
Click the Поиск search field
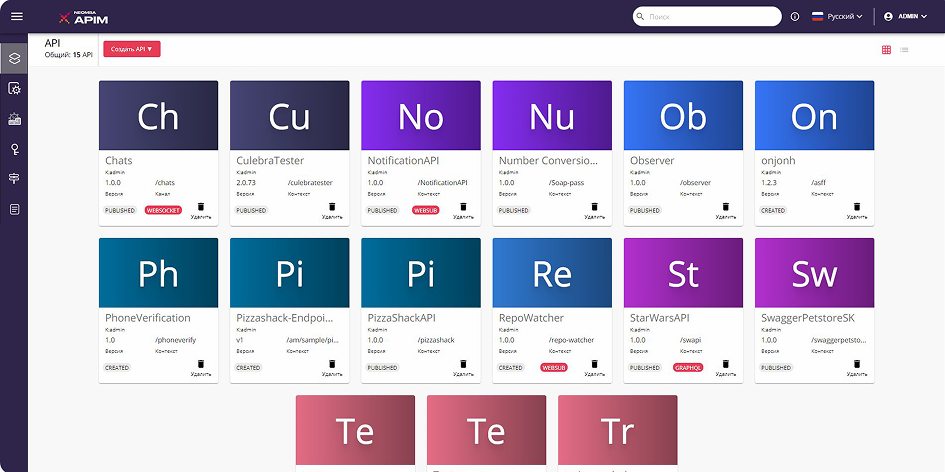[707, 16]
